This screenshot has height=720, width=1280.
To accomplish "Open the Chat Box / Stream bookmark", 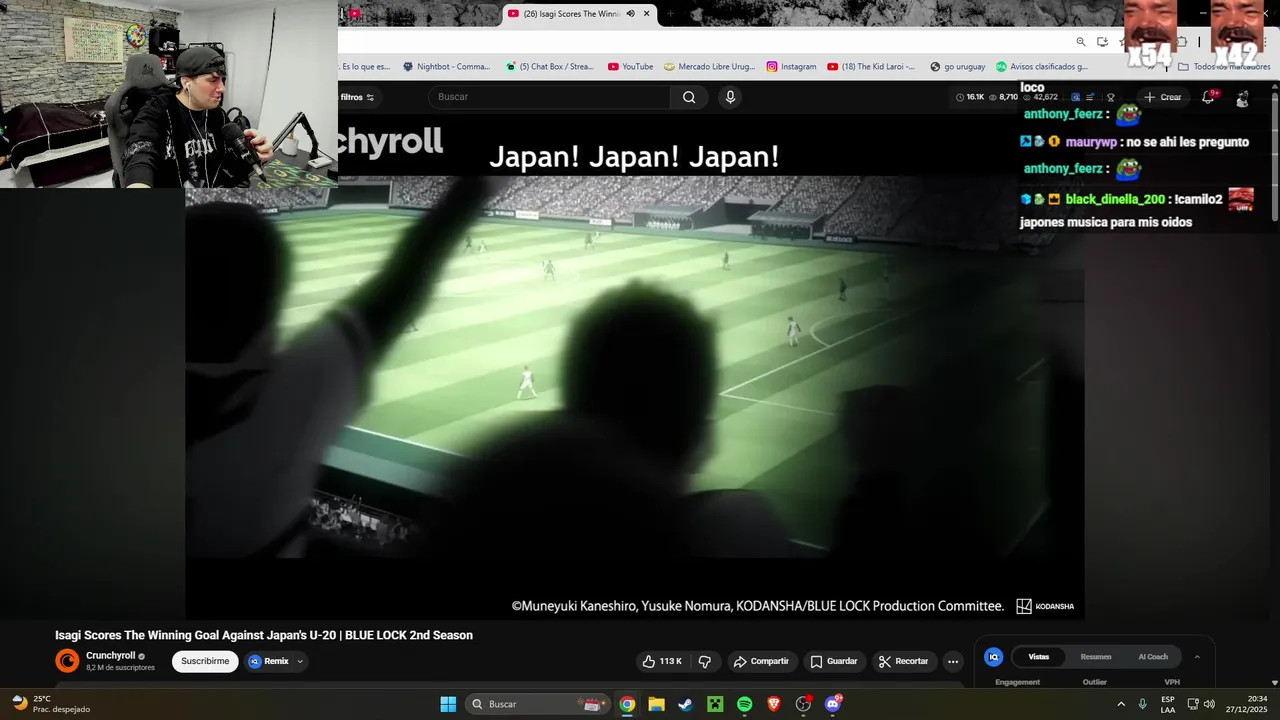I will coord(549,67).
